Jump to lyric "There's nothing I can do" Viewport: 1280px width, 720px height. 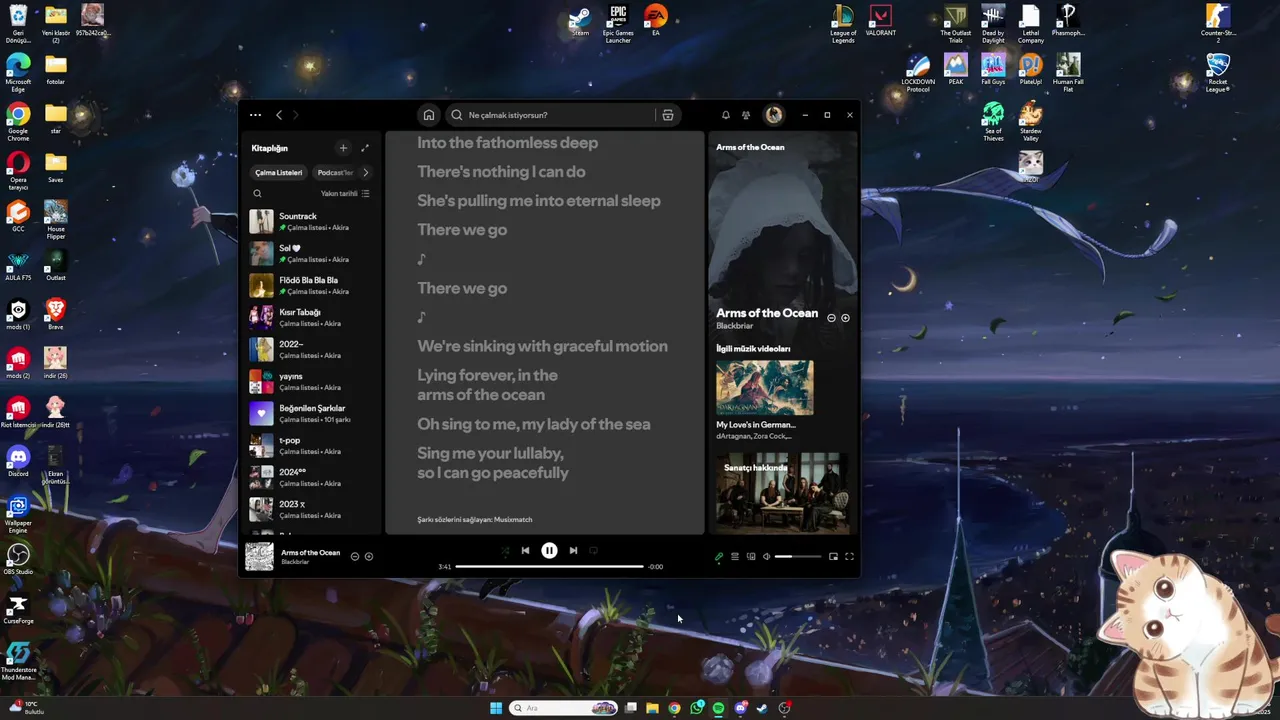tap(501, 172)
